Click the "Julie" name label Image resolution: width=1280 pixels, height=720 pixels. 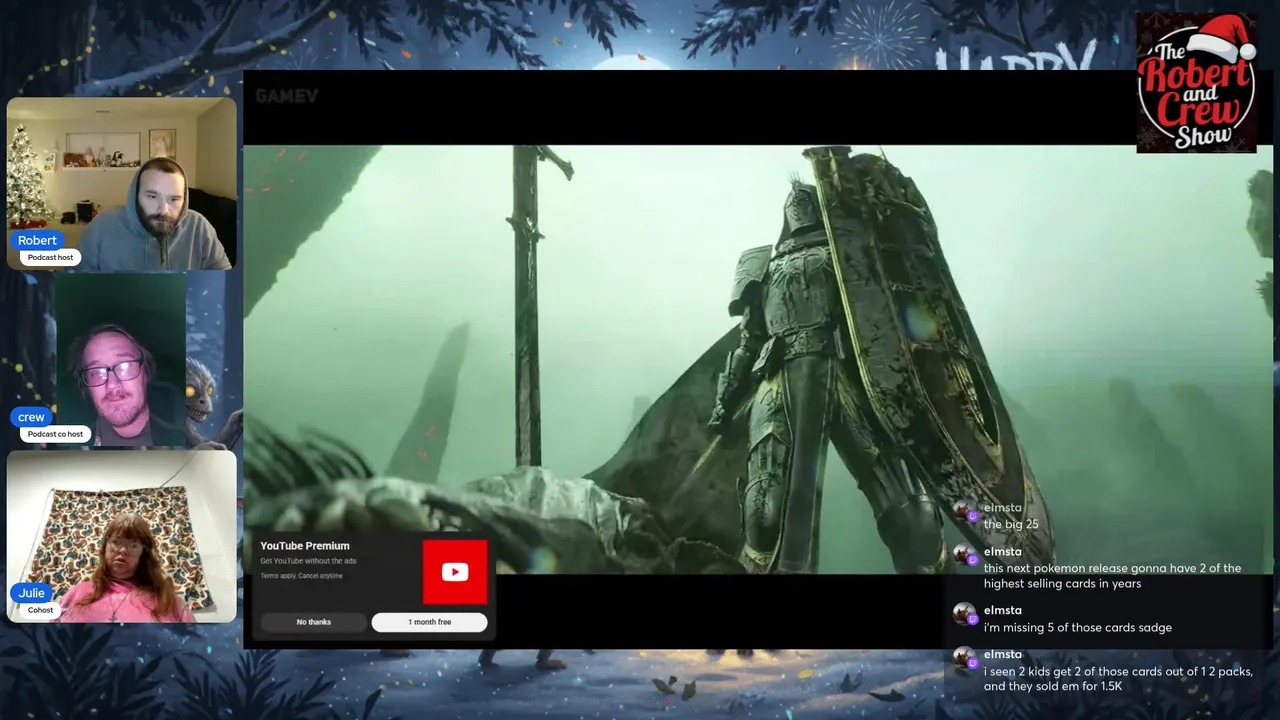(x=32, y=593)
